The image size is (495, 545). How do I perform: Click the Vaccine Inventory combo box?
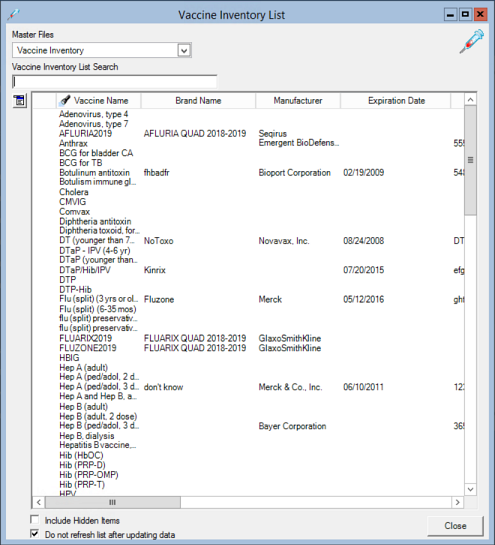click(102, 50)
